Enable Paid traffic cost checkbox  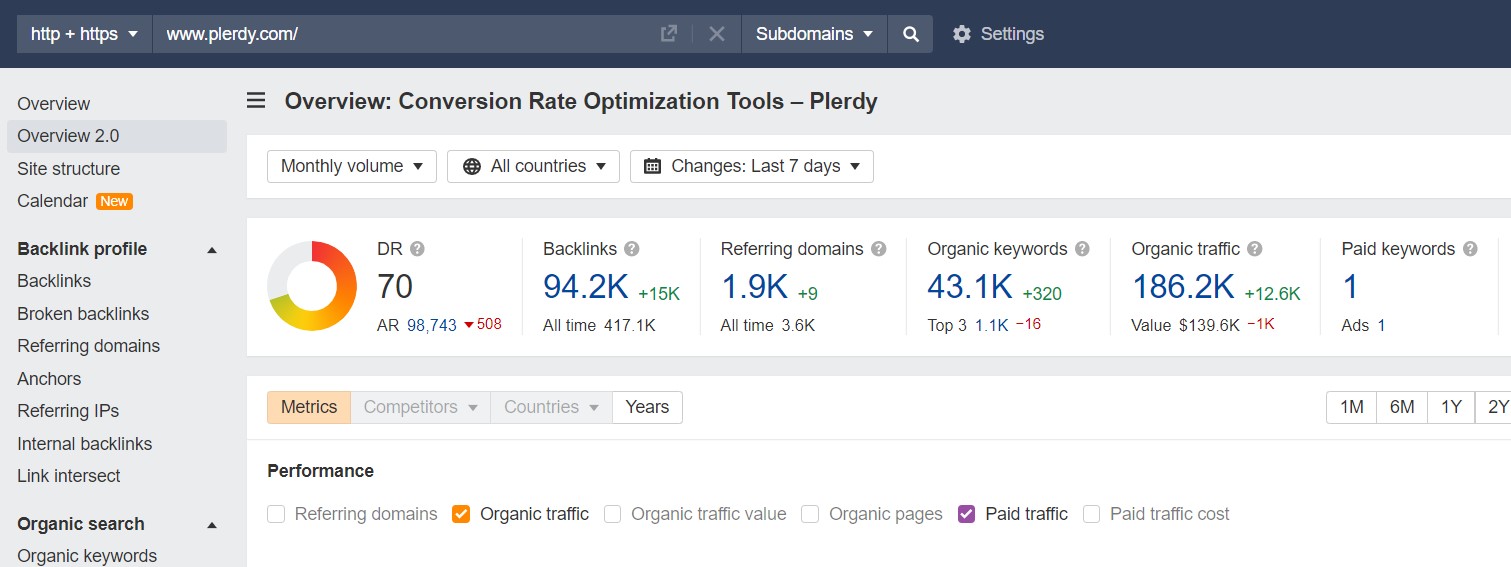1092,514
